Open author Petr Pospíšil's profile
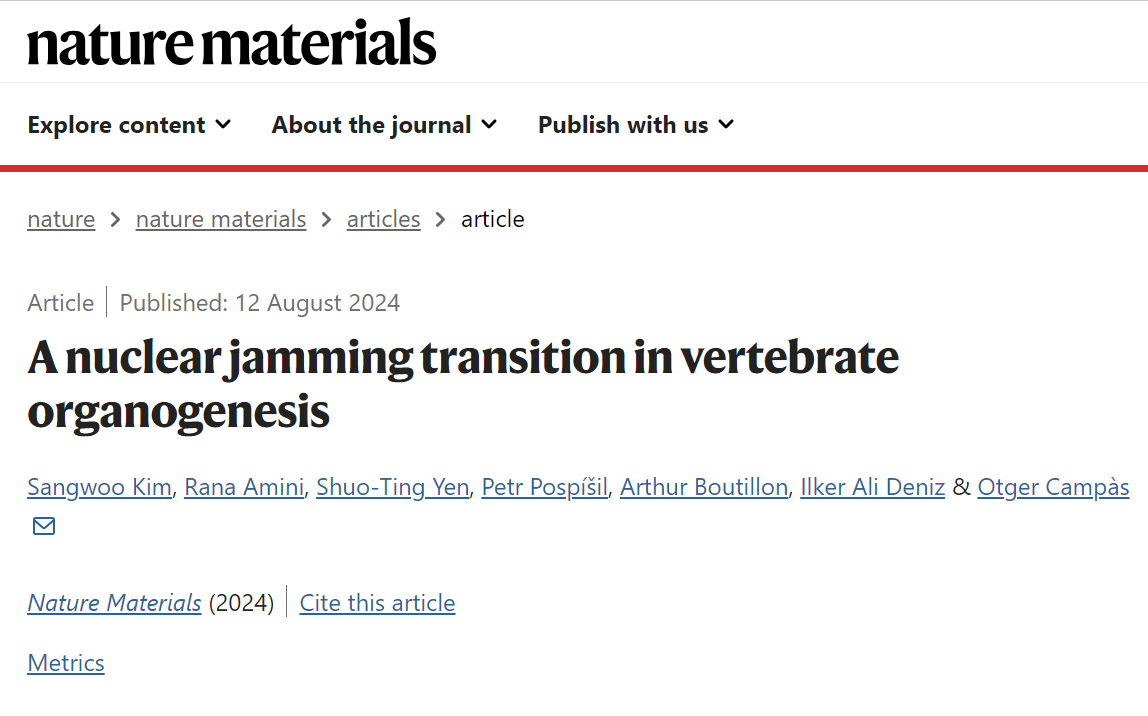 pos(545,487)
